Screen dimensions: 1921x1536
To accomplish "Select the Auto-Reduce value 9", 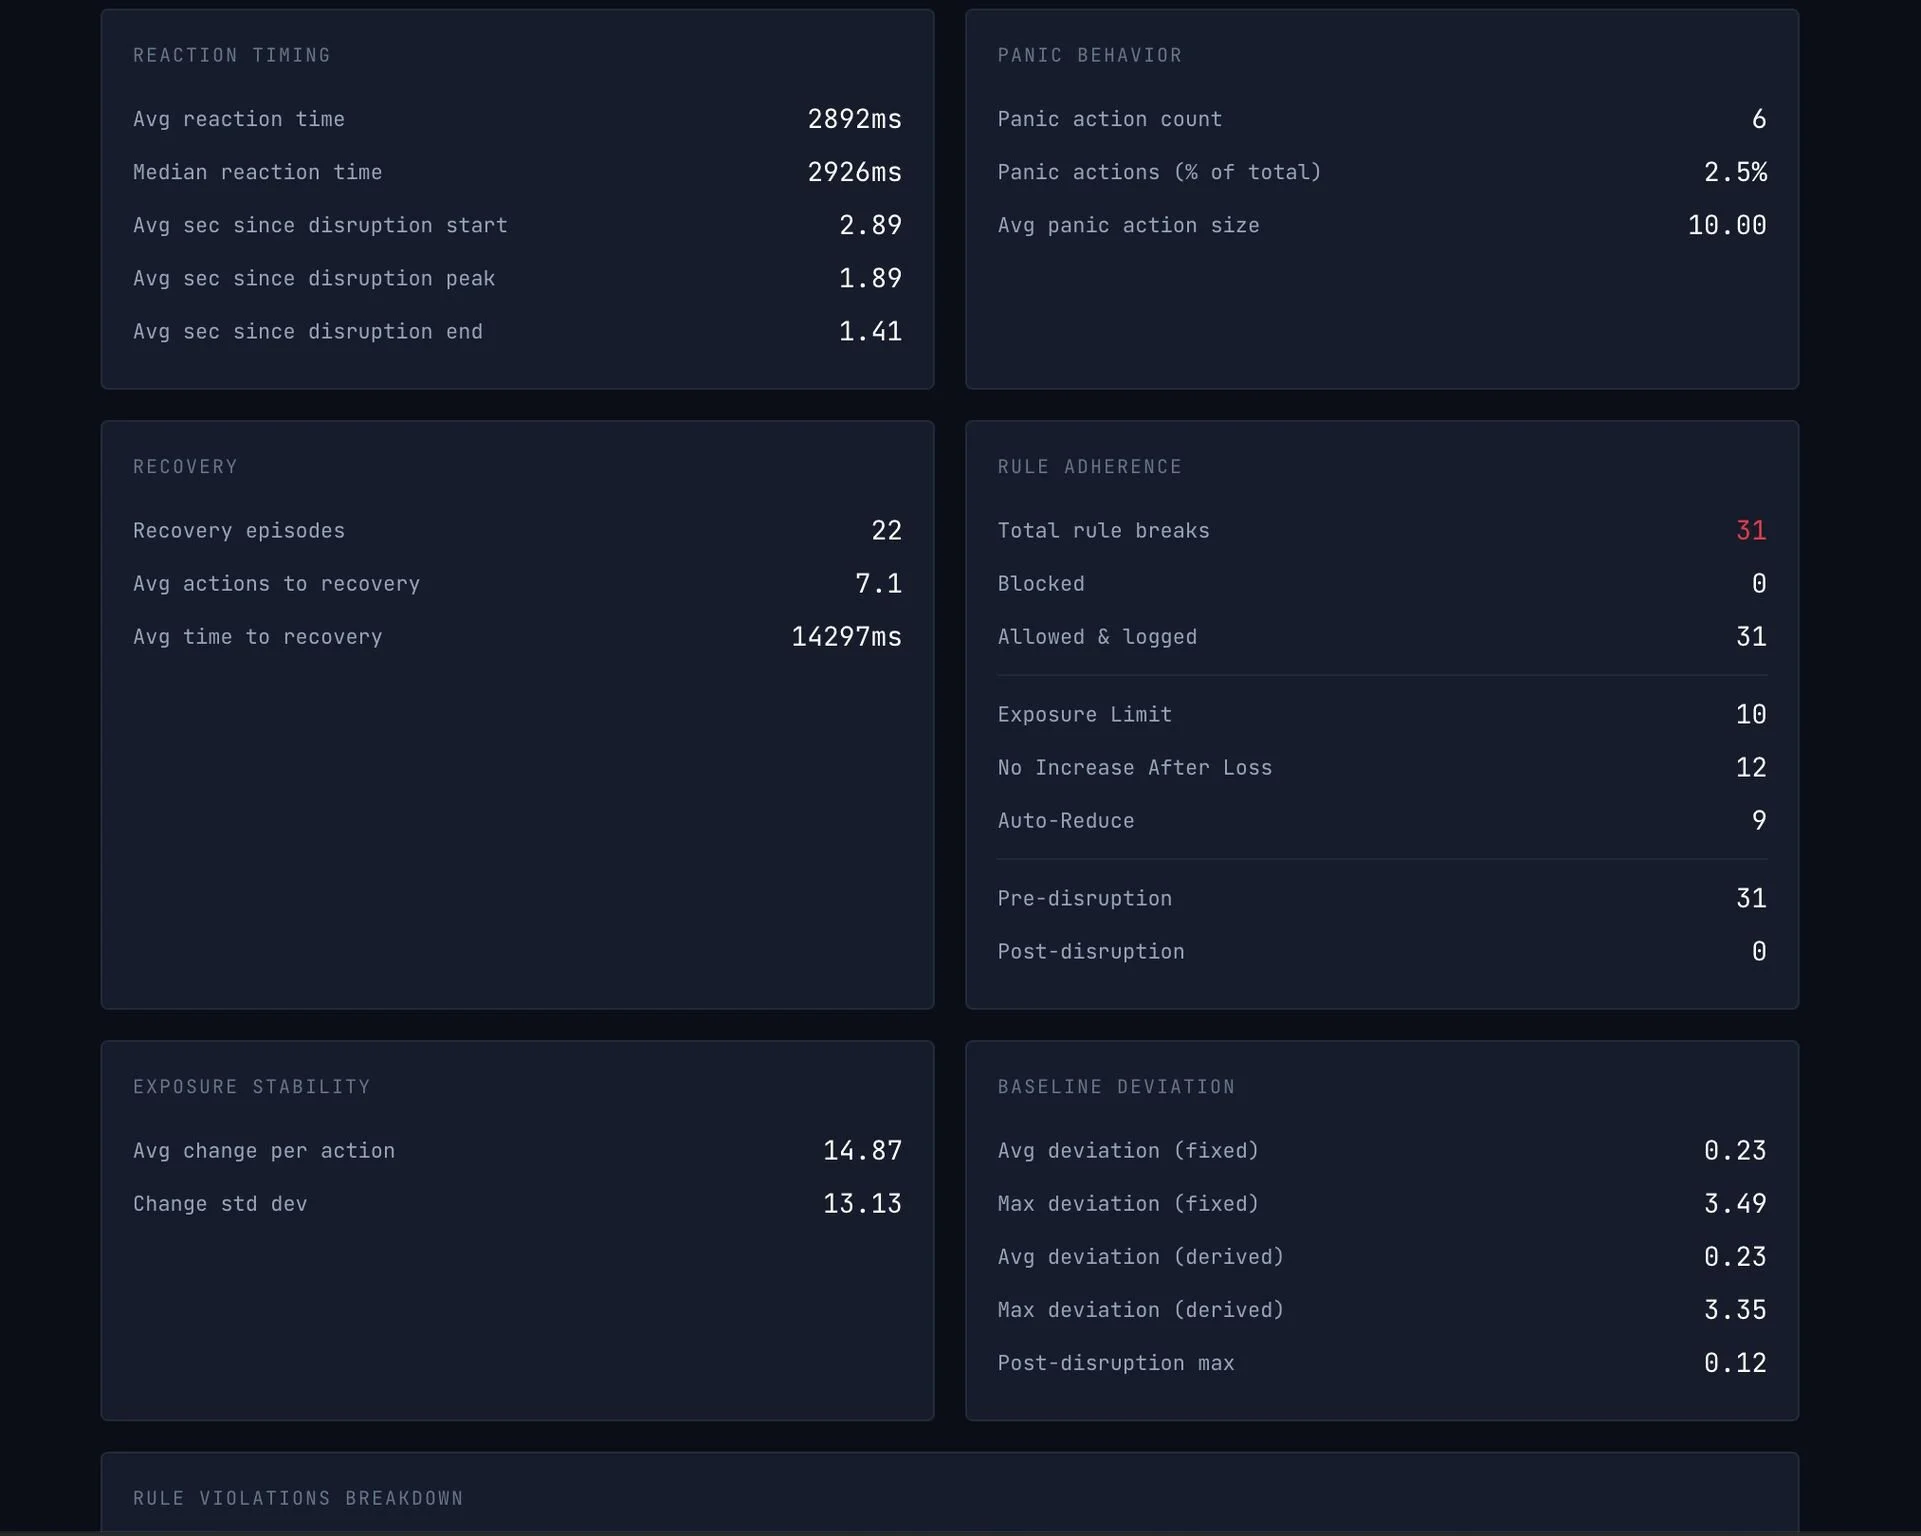I will pos(1759,821).
